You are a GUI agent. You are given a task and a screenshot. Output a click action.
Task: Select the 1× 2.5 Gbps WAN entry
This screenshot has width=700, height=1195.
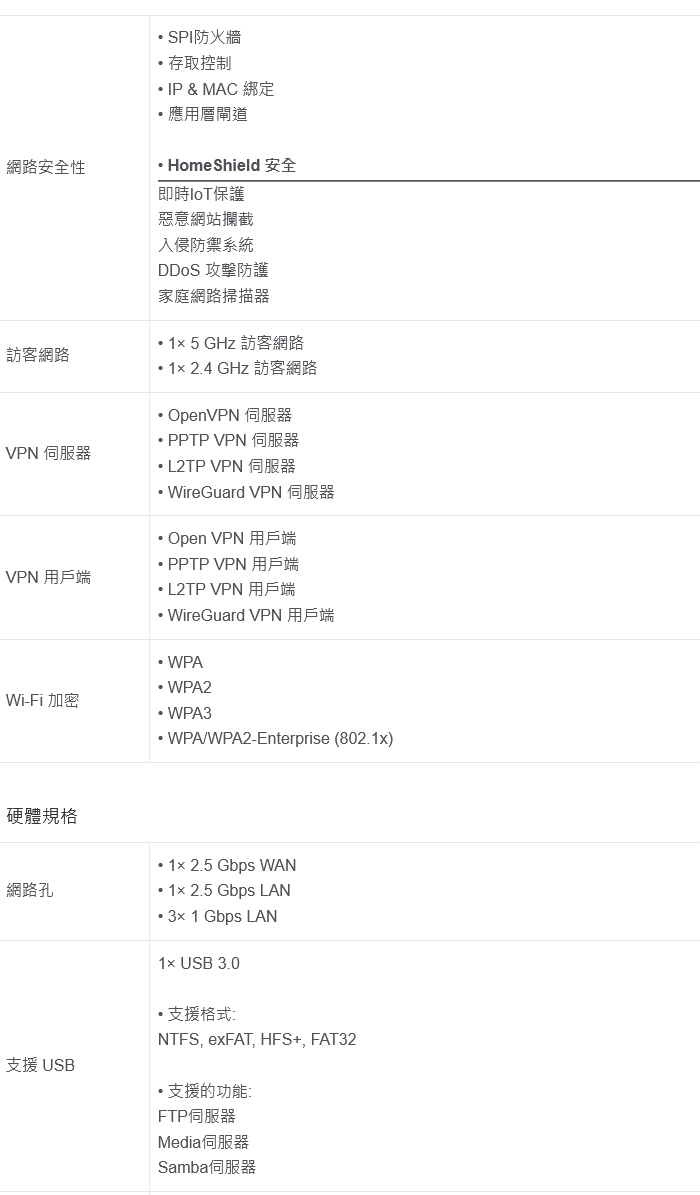pos(231,865)
